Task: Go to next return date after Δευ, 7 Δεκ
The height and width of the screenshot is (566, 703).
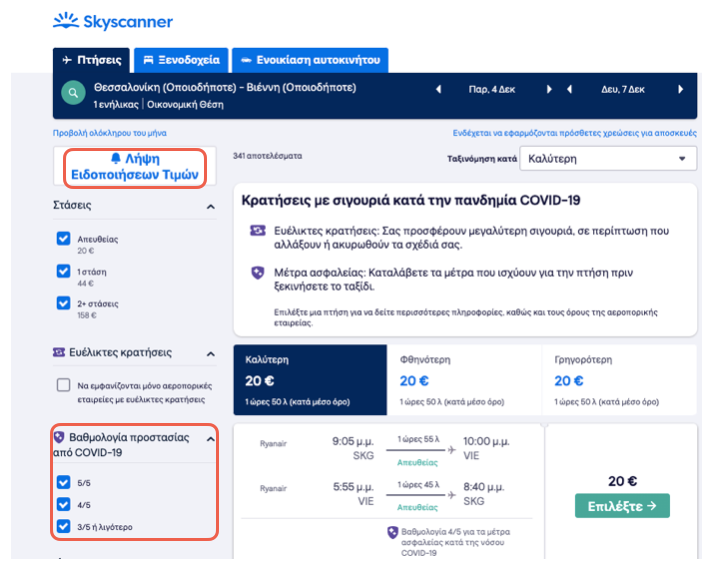Action: click(681, 89)
